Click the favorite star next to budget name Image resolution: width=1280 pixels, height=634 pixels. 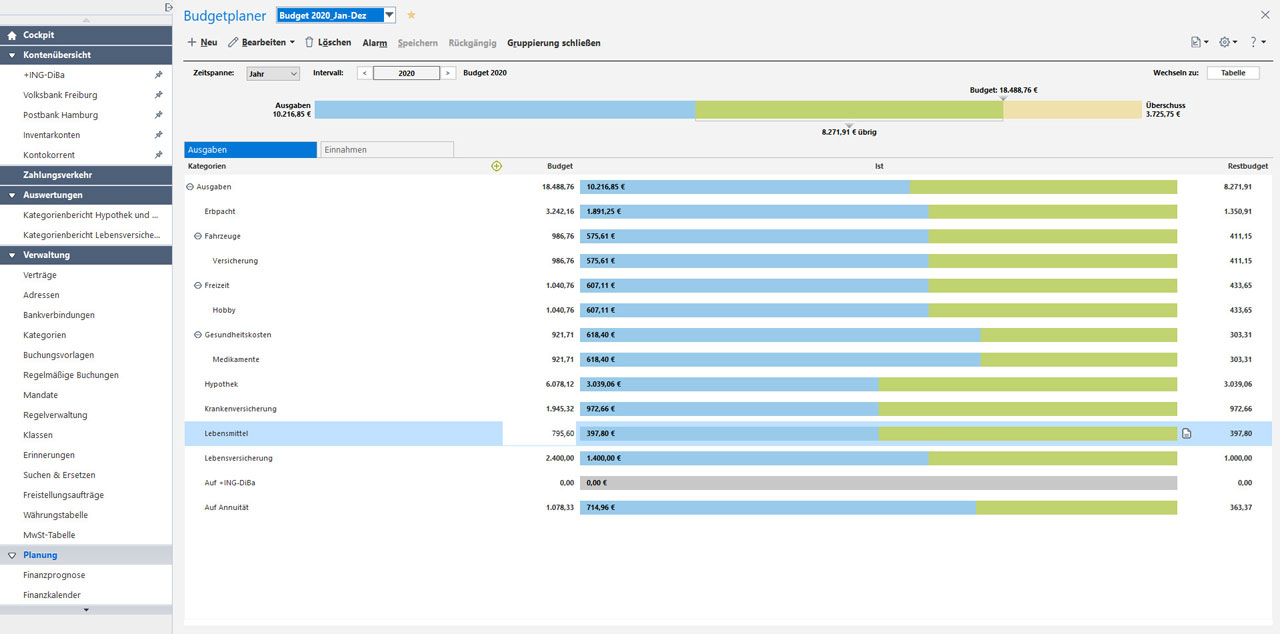[x=411, y=15]
